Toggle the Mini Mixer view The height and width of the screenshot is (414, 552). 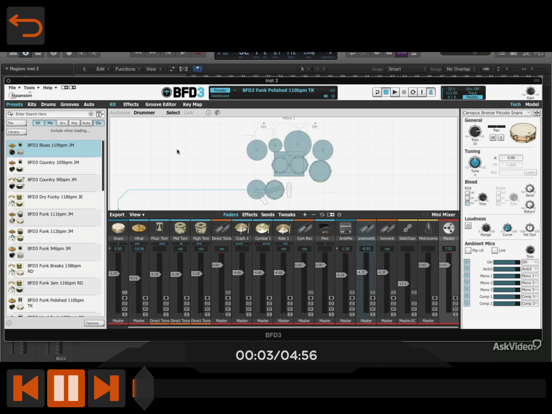pyautogui.click(x=443, y=214)
